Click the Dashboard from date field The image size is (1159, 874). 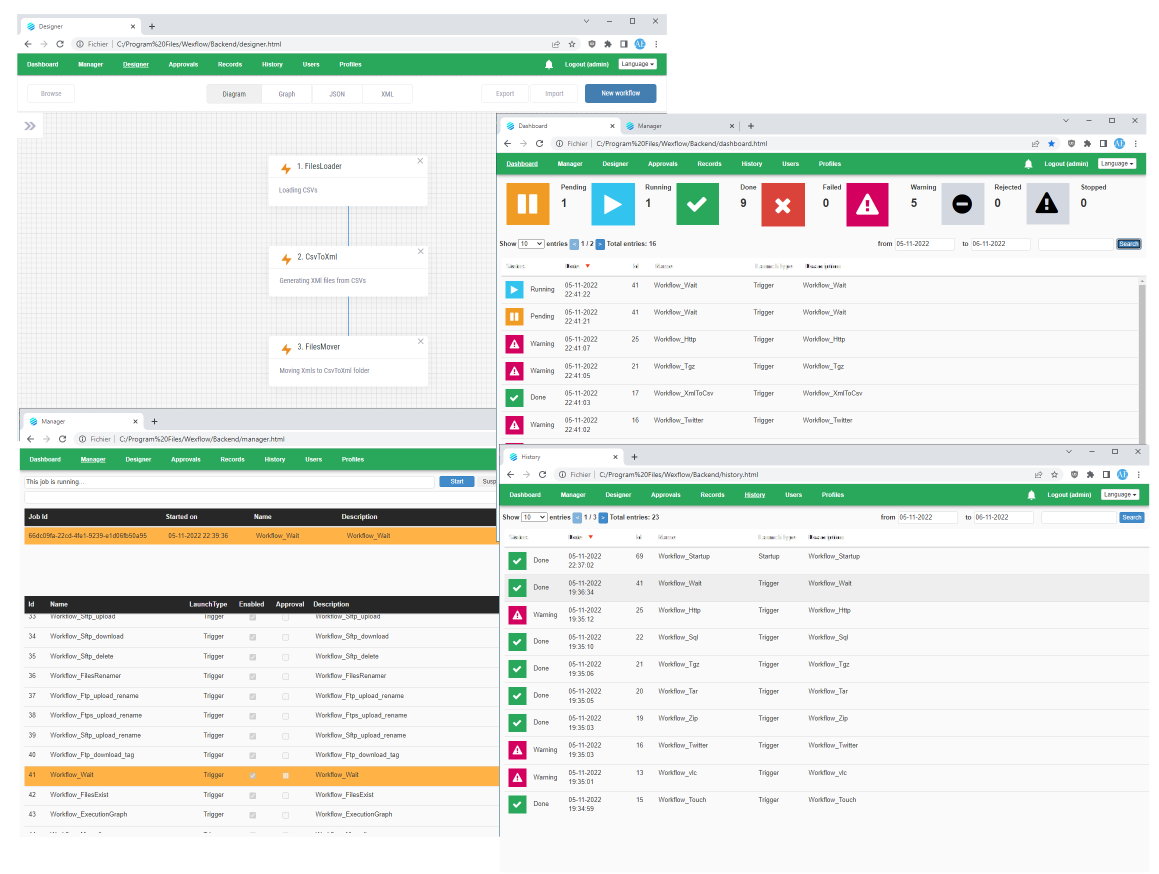tap(924, 244)
